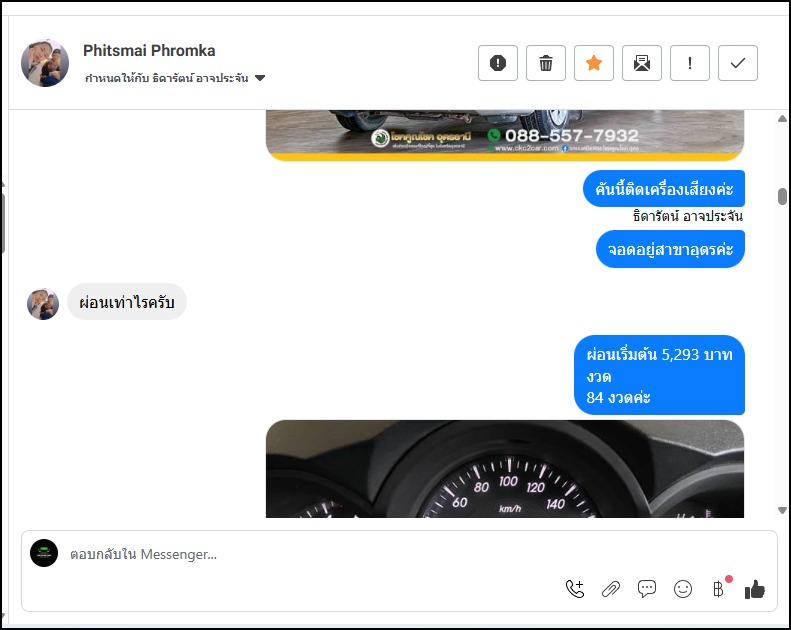Screen dimensions: 791x630
Task: Open the emoji picker smiley icon
Action: 683,589
